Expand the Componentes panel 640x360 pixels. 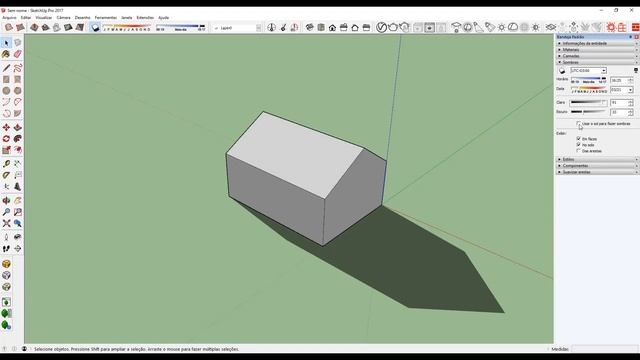pyautogui.click(x=598, y=166)
